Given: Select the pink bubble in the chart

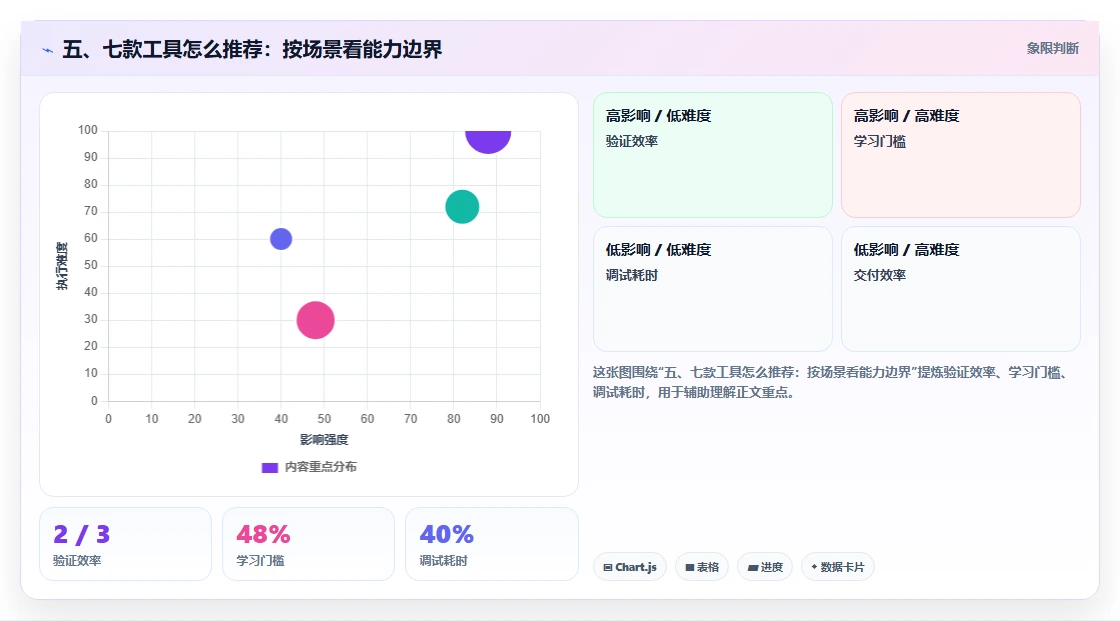Looking at the screenshot, I should click(316, 320).
